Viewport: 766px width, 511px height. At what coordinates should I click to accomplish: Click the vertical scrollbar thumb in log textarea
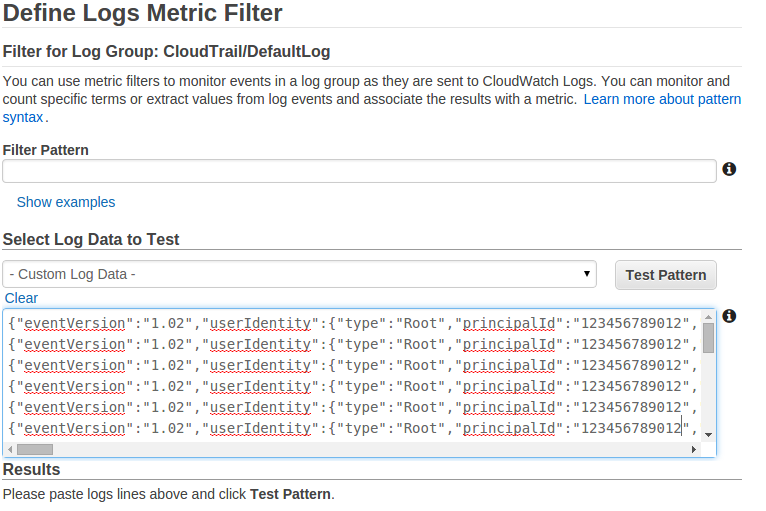(708, 338)
